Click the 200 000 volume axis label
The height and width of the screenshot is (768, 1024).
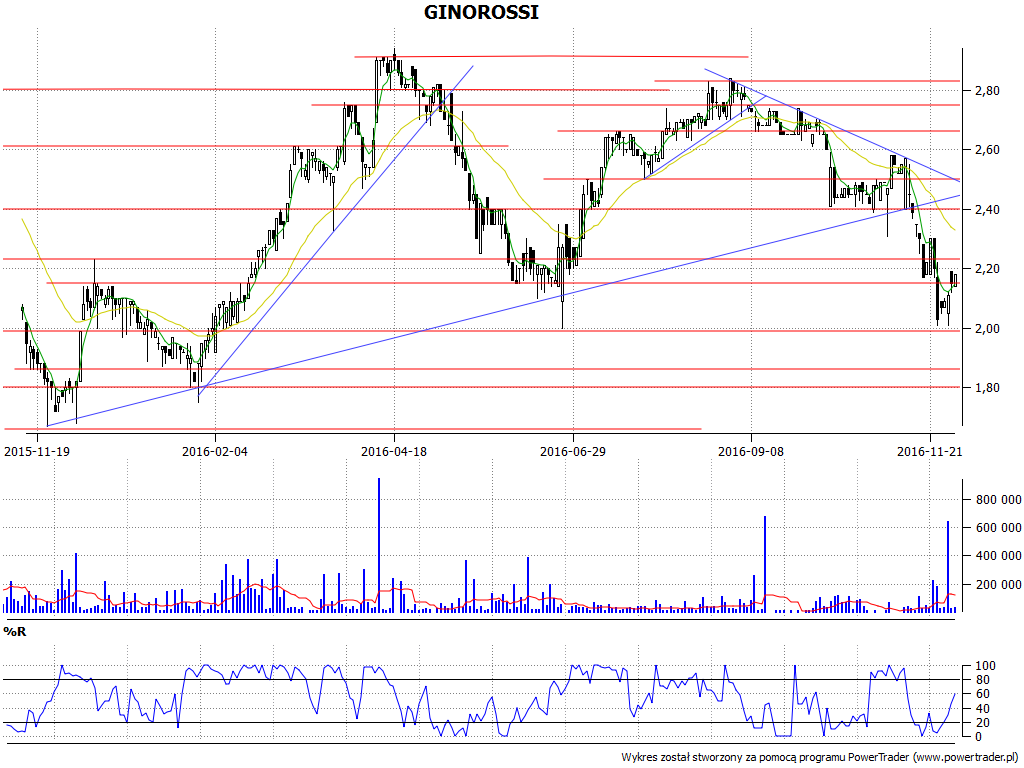point(998,584)
